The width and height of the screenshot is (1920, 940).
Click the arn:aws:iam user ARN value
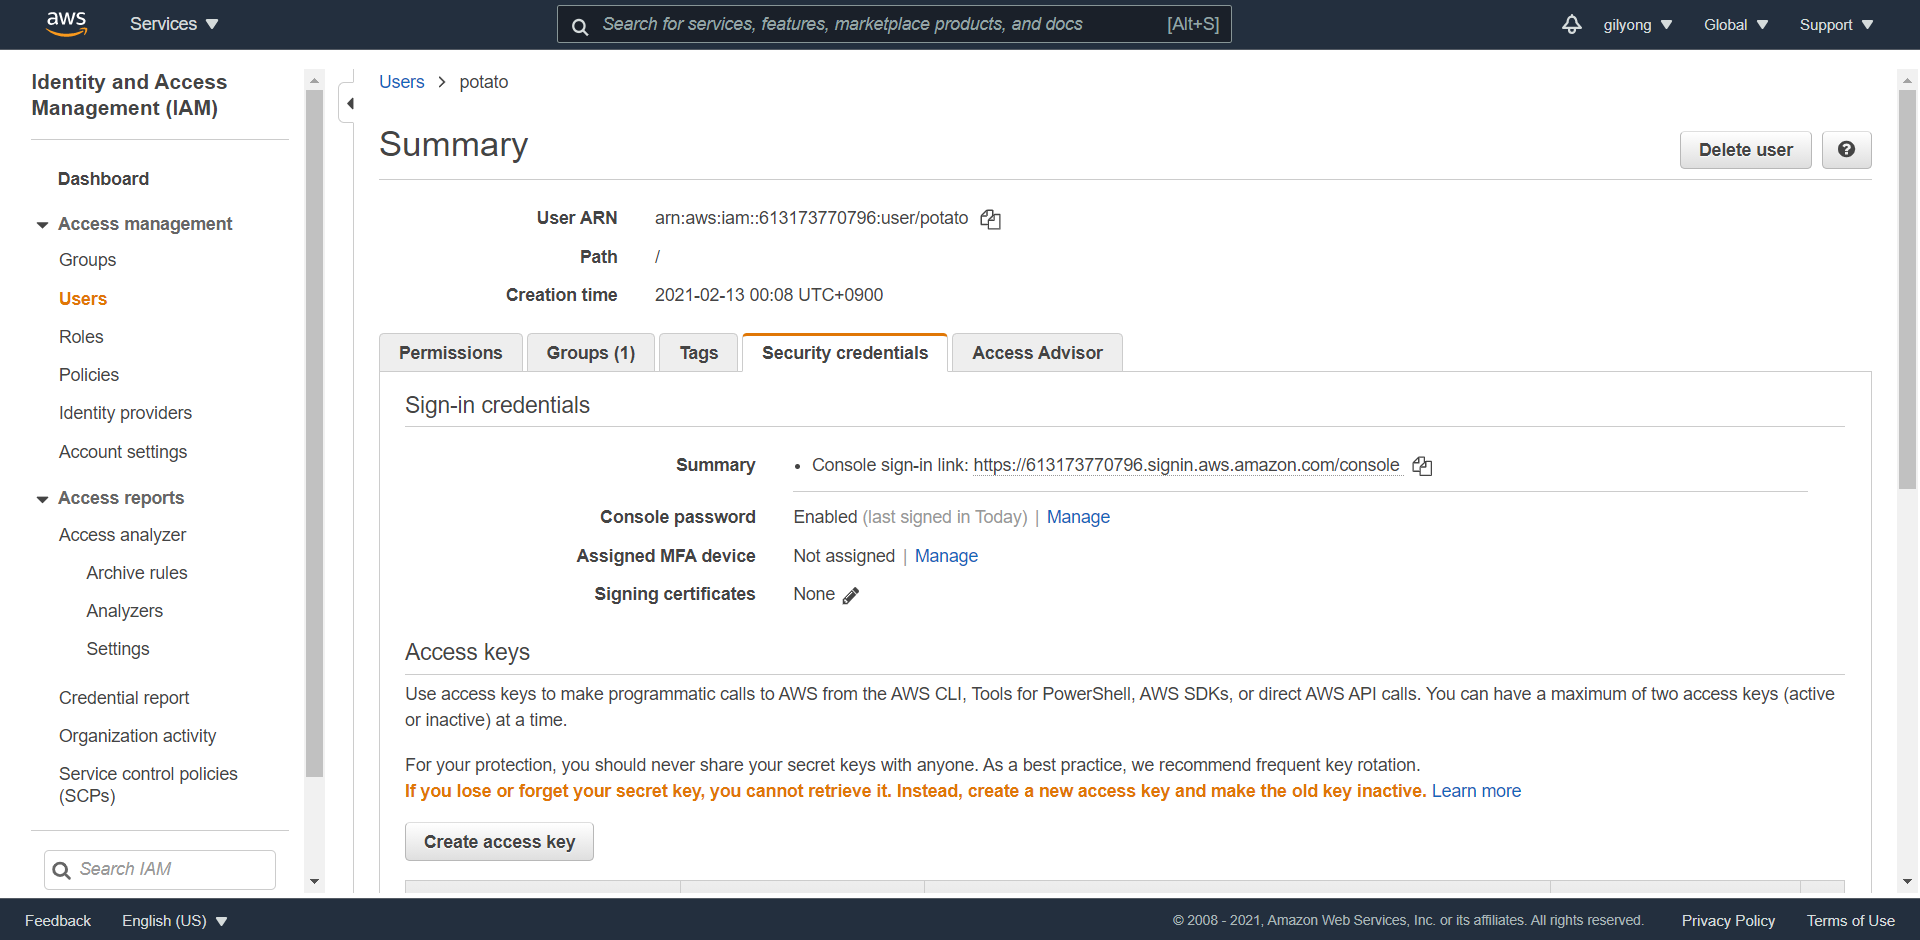pyautogui.click(x=811, y=218)
